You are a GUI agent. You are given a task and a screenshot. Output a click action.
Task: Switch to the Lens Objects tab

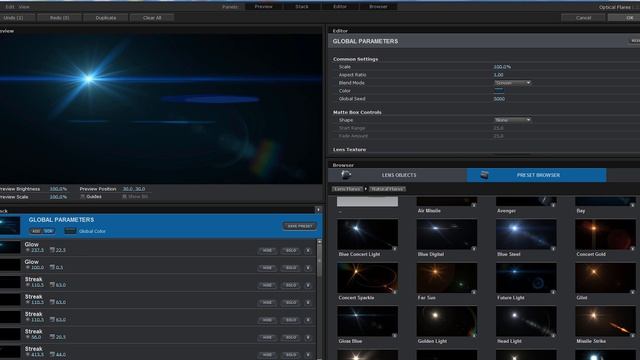398,175
